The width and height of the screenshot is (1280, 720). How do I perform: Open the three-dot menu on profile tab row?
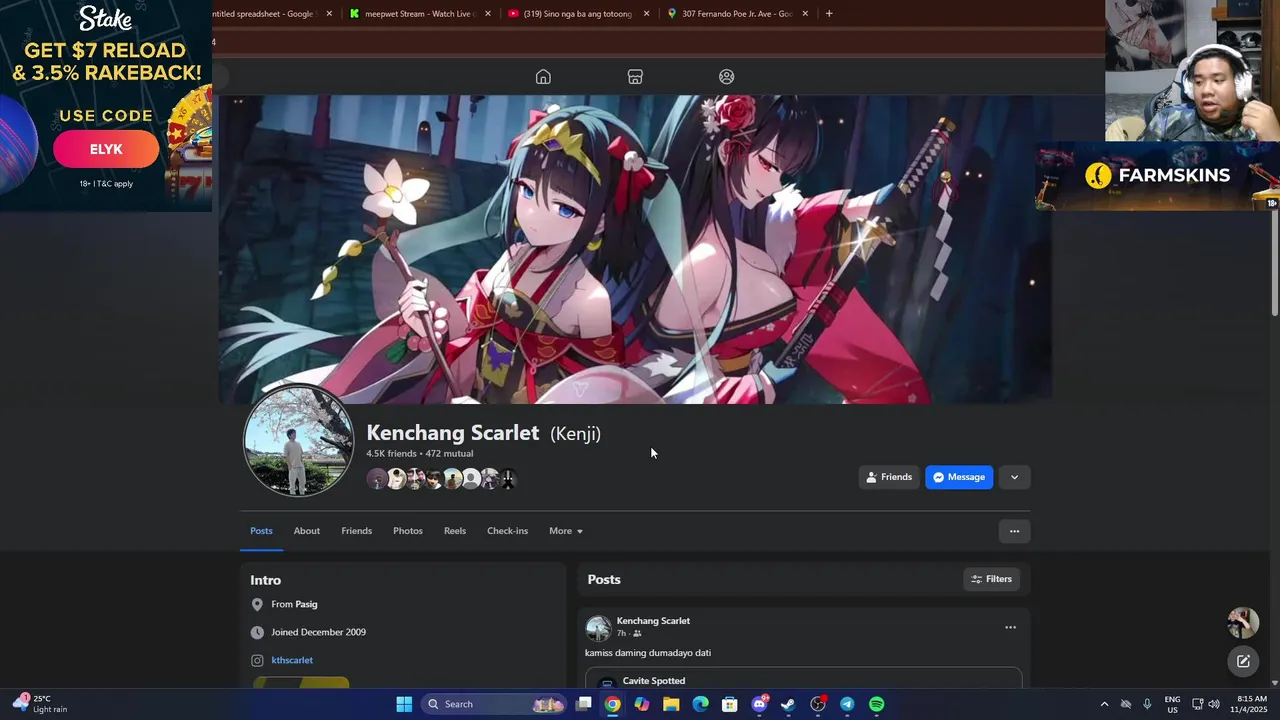coord(1014,531)
